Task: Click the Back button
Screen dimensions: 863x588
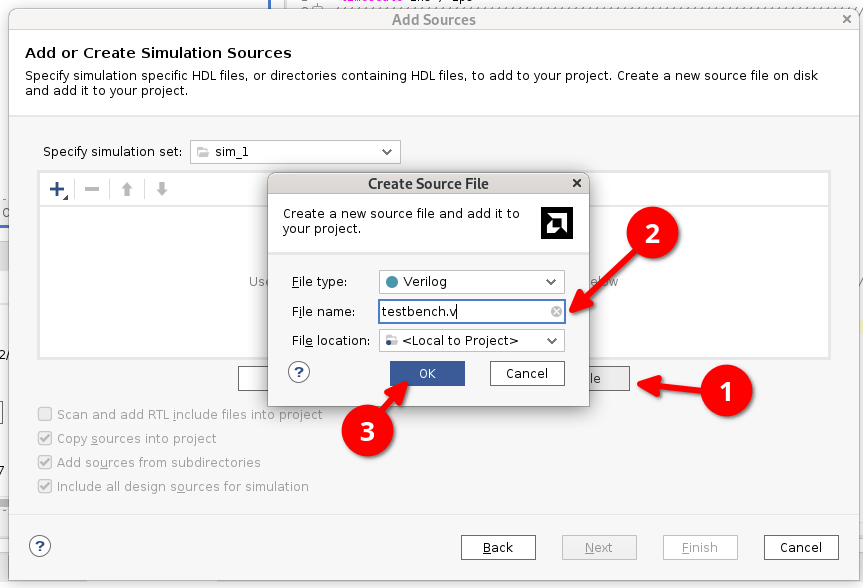Action: (498, 547)
